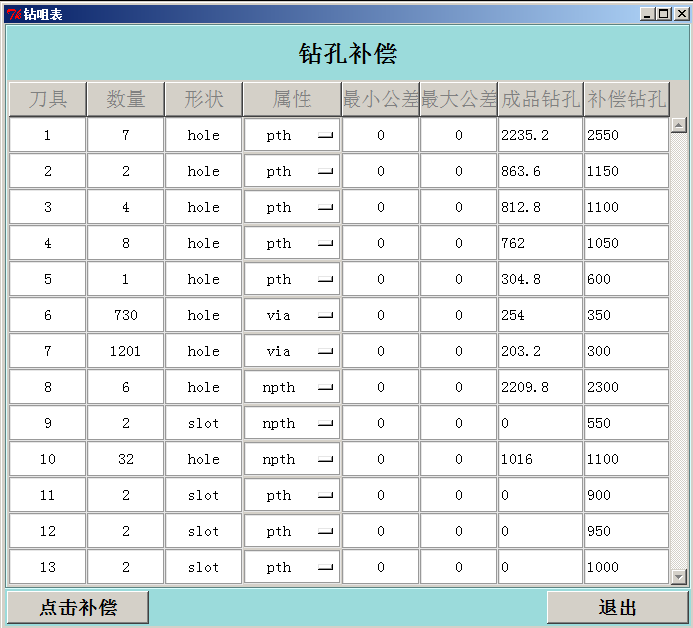Viewport: 693px width, 628px height.
Task: Click the 补偿钻孔 field showing 1050
Action: (626, 243)
